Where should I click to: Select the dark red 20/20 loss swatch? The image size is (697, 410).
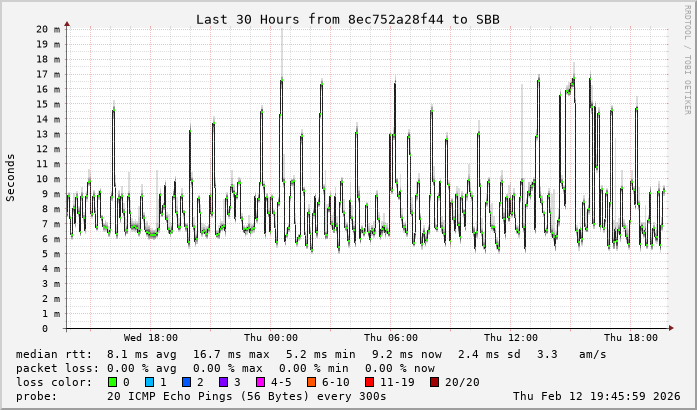(x=435, y=382)
